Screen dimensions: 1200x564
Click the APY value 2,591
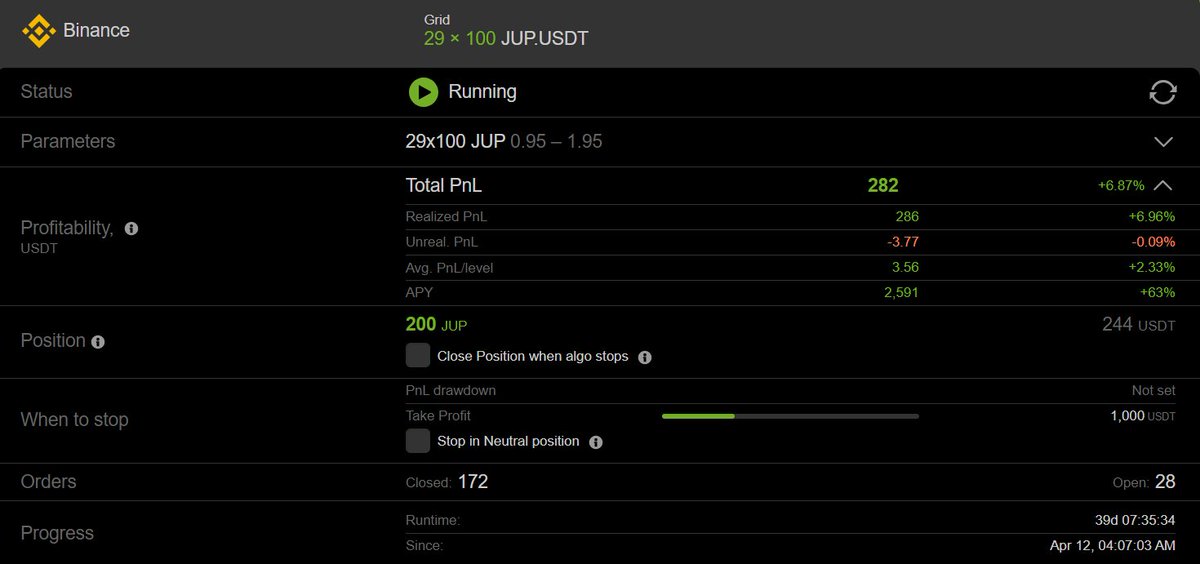[902, 293]
